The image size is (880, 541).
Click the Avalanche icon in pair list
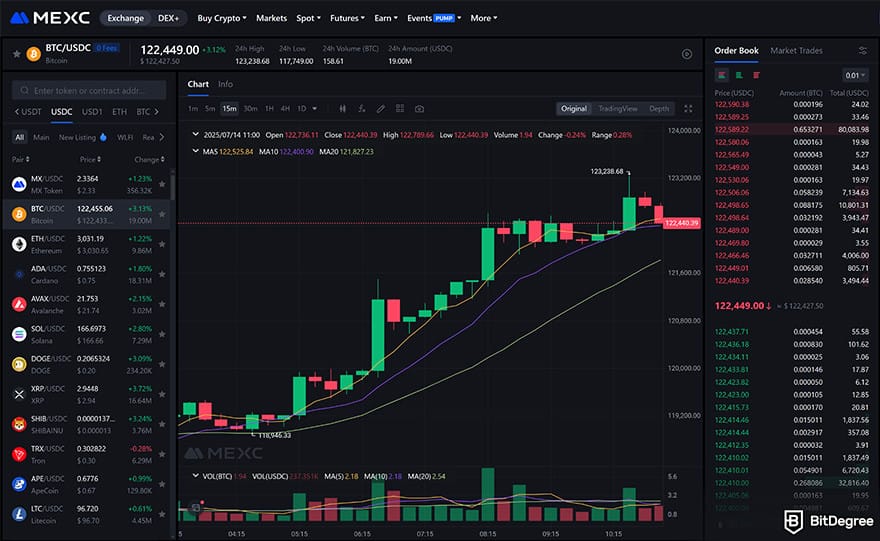point(19,304)
